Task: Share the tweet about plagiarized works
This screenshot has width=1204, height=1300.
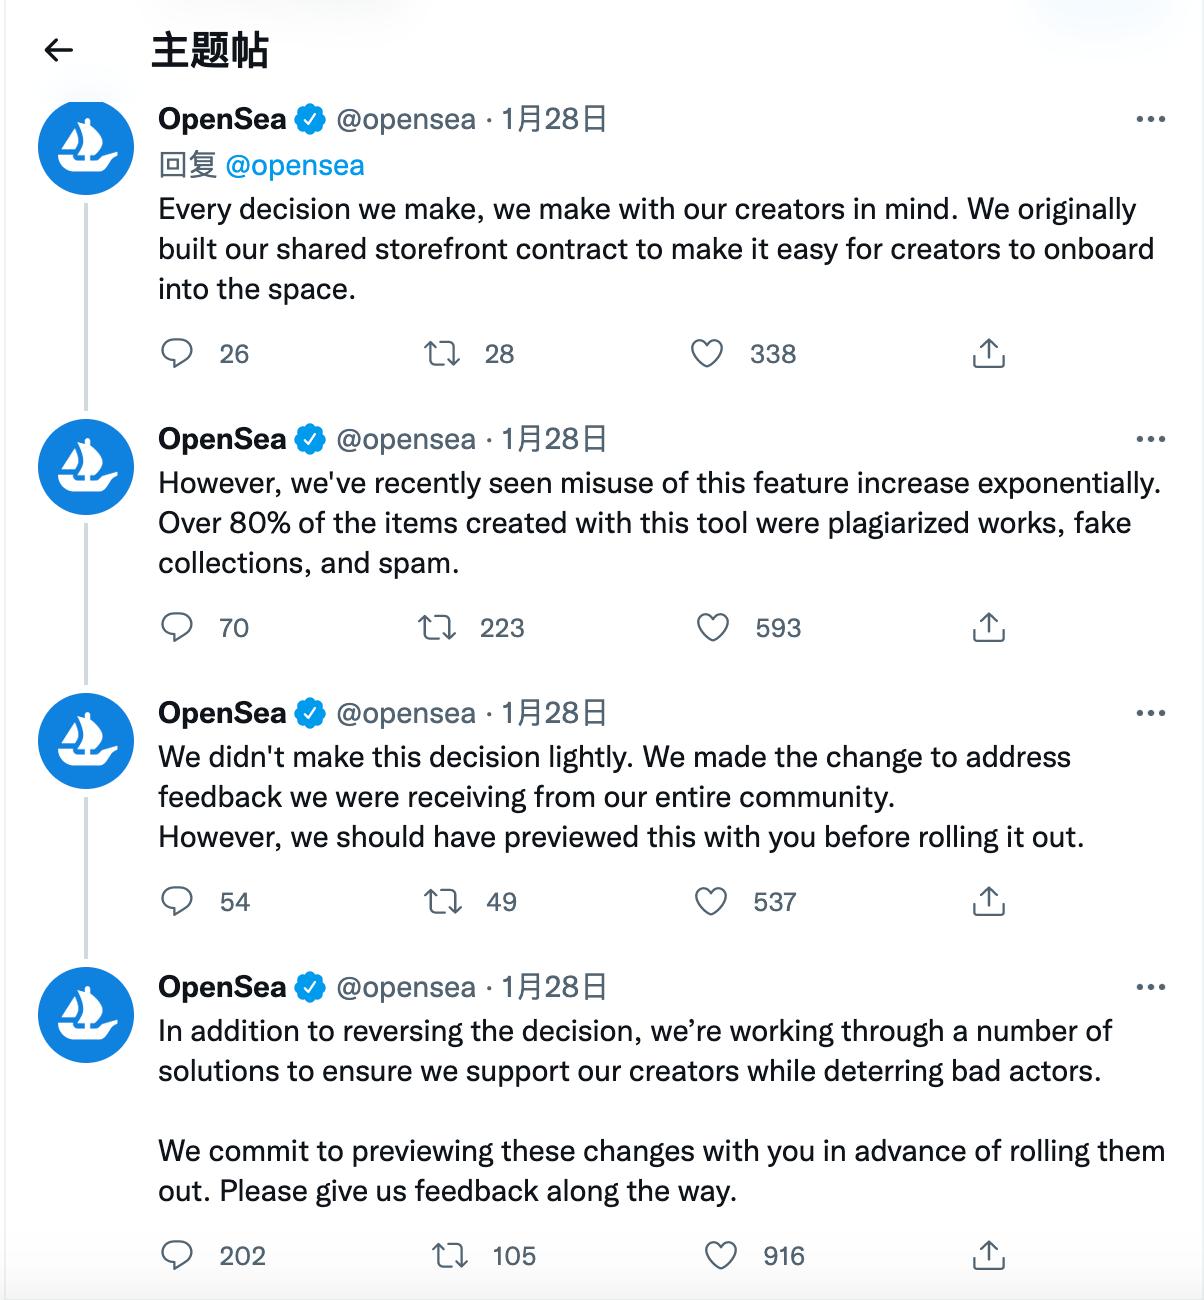Action: pyautogui.click(x=988, y=628)
